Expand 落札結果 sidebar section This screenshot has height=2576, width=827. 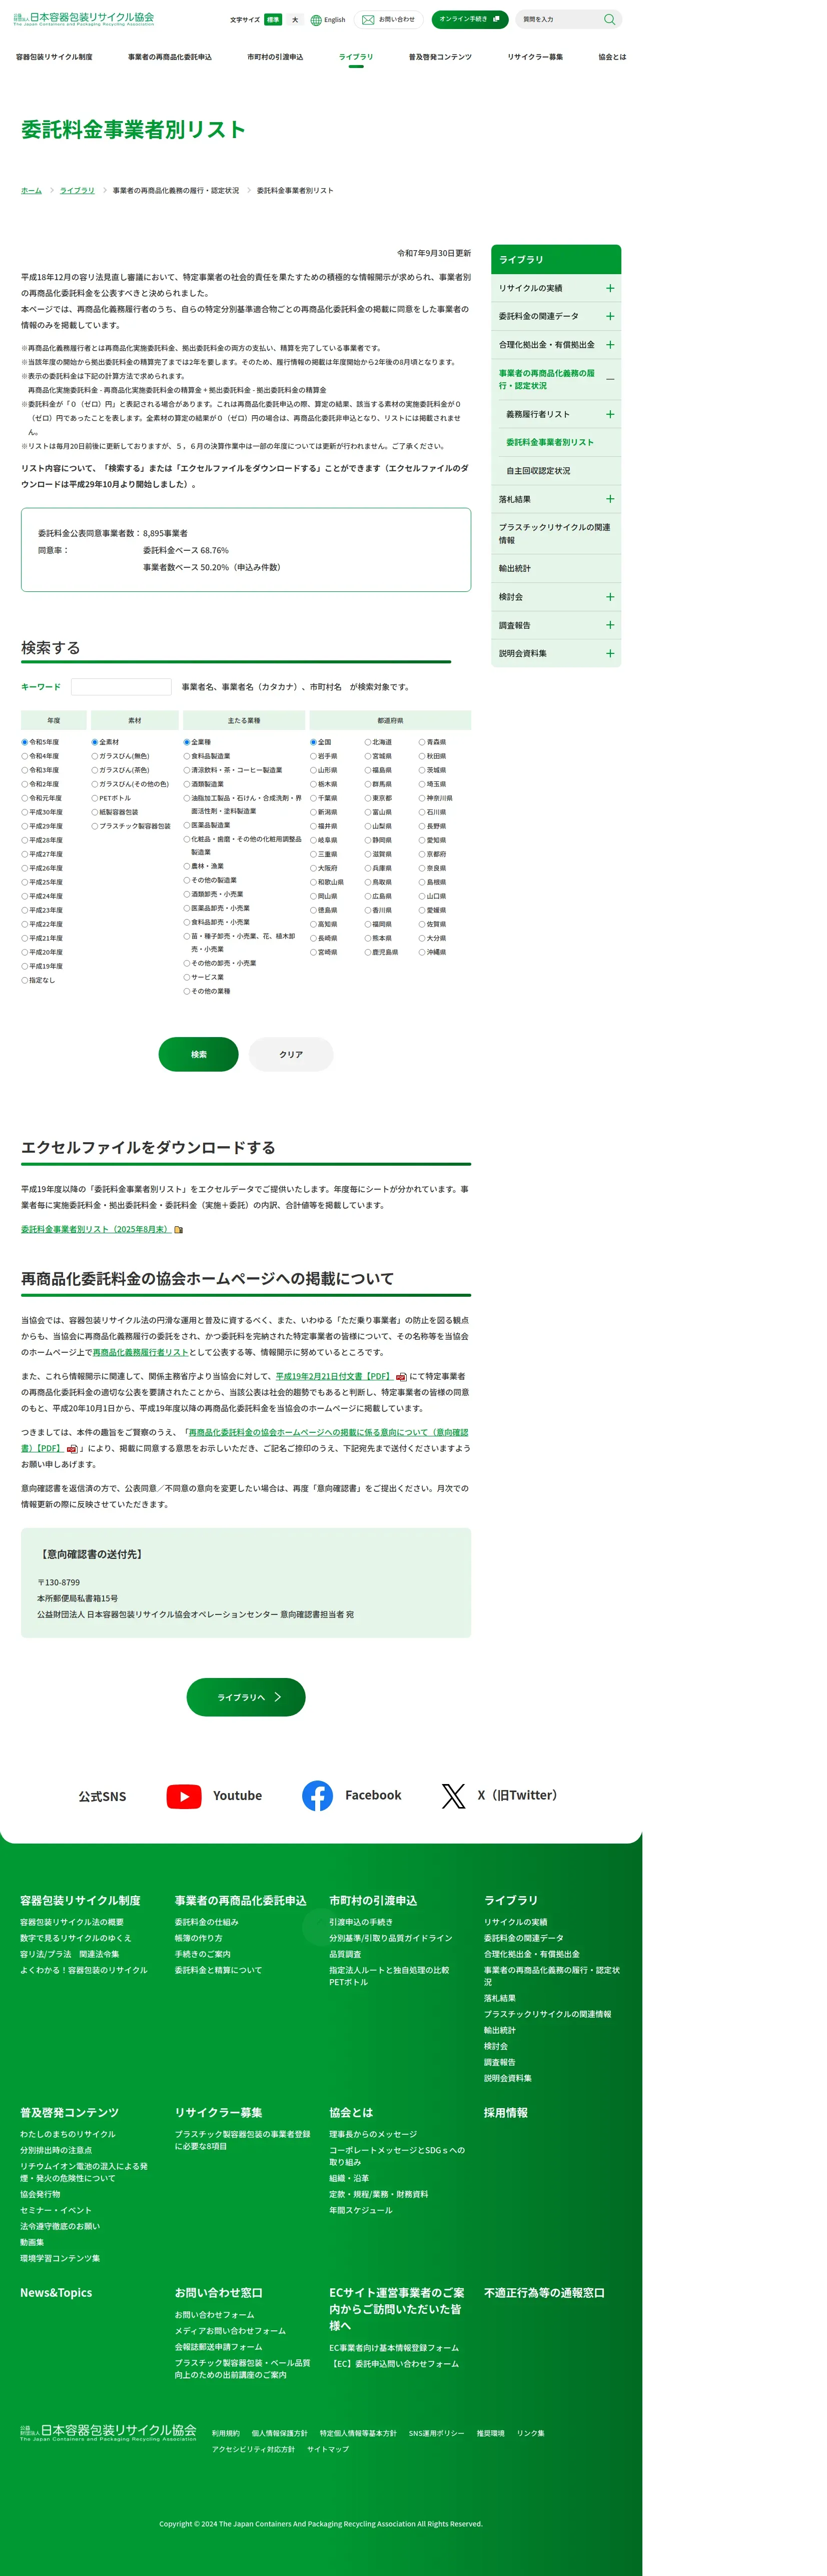tap(610, 499)
